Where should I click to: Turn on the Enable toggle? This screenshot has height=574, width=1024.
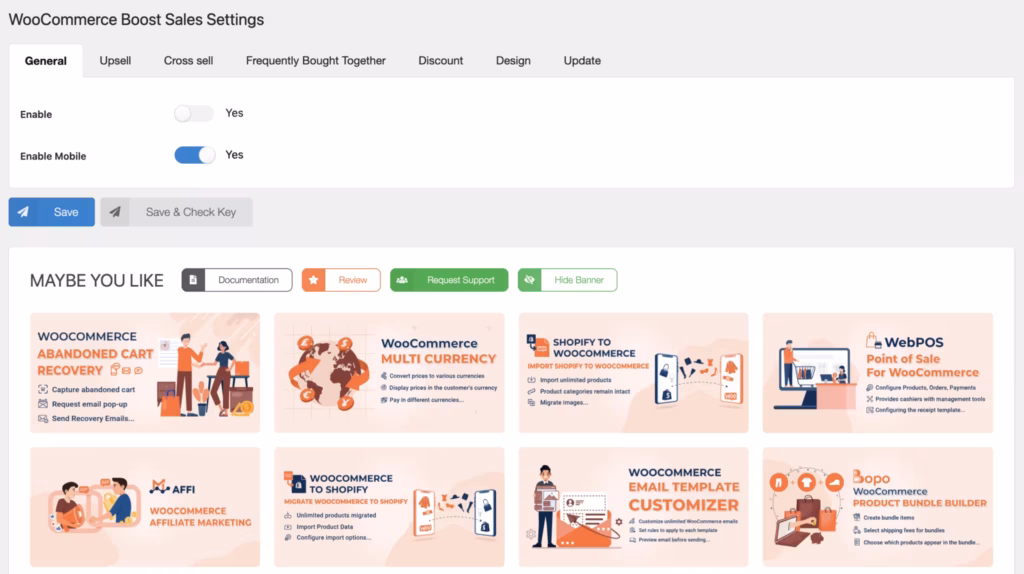pyautogui.click(x=193, y=114)
